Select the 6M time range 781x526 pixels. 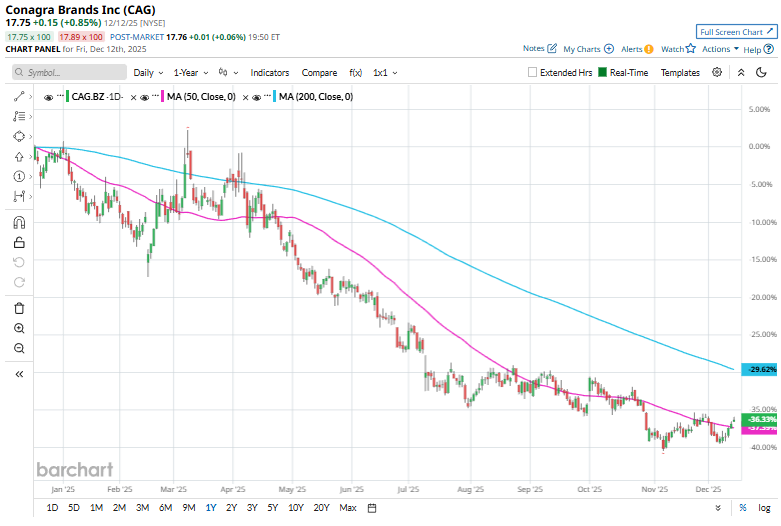(165, 508)
